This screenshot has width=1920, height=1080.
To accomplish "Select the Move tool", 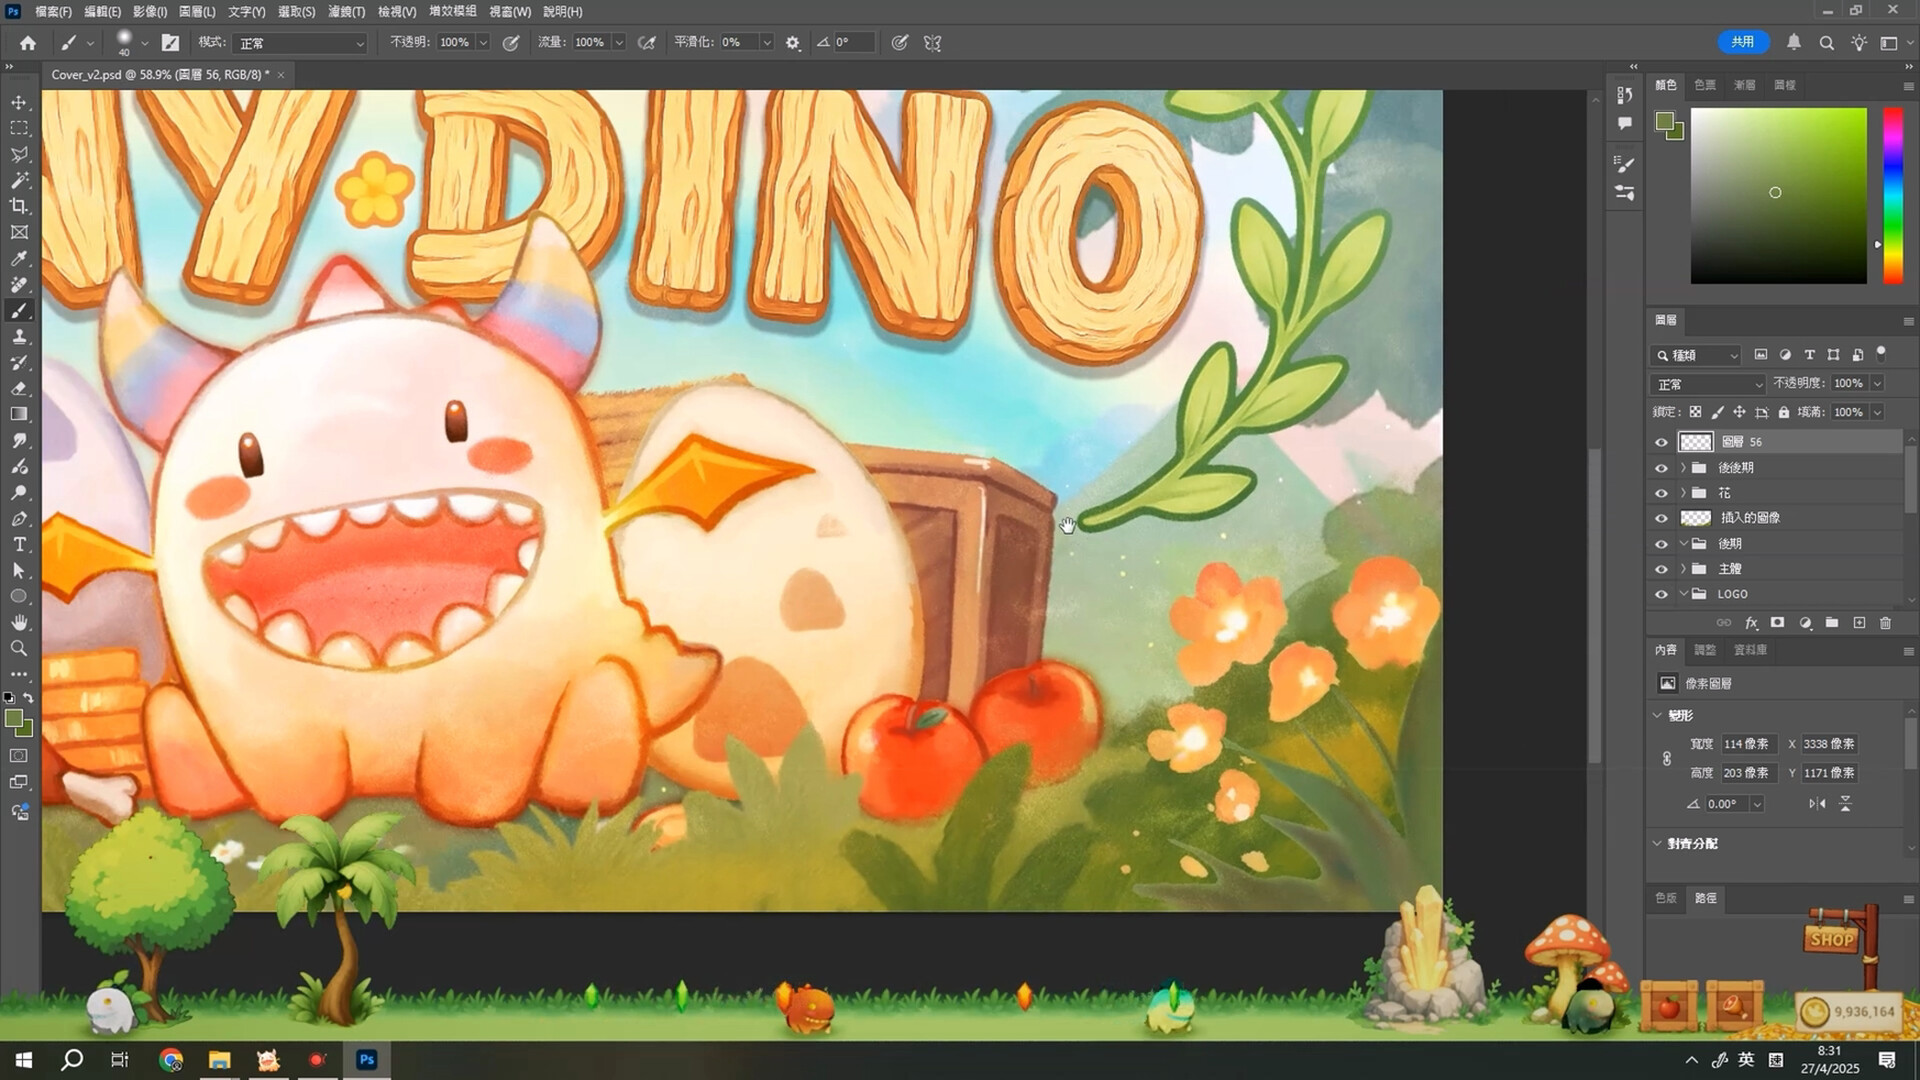I will tap(20, 101).
